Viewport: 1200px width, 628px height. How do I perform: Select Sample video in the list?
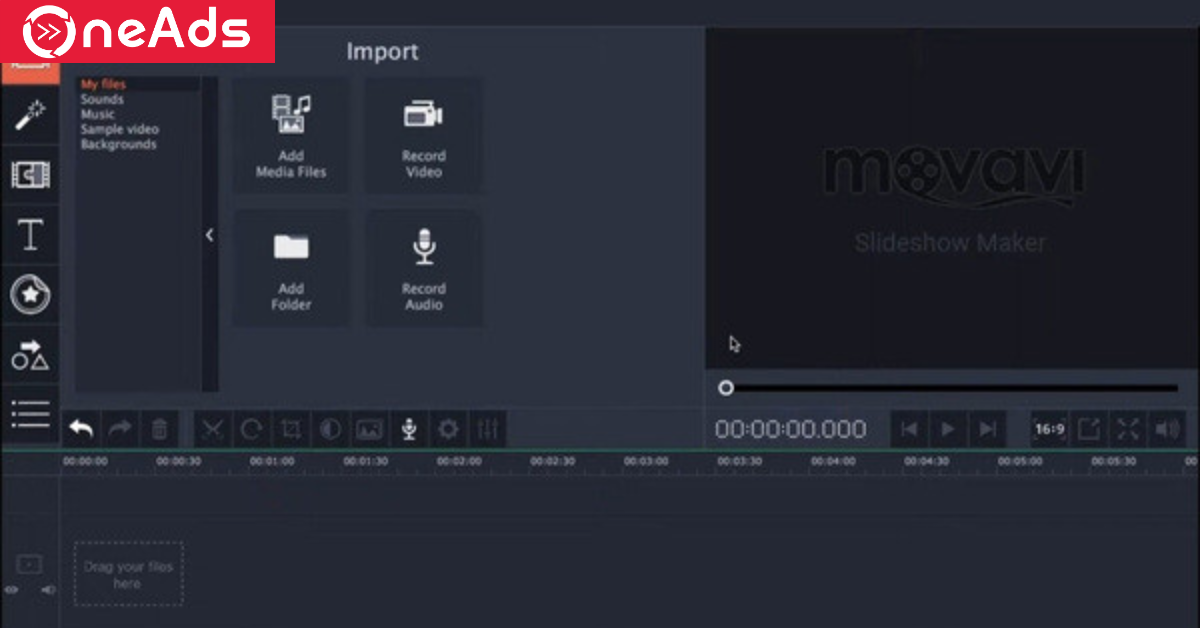(119, 130)
